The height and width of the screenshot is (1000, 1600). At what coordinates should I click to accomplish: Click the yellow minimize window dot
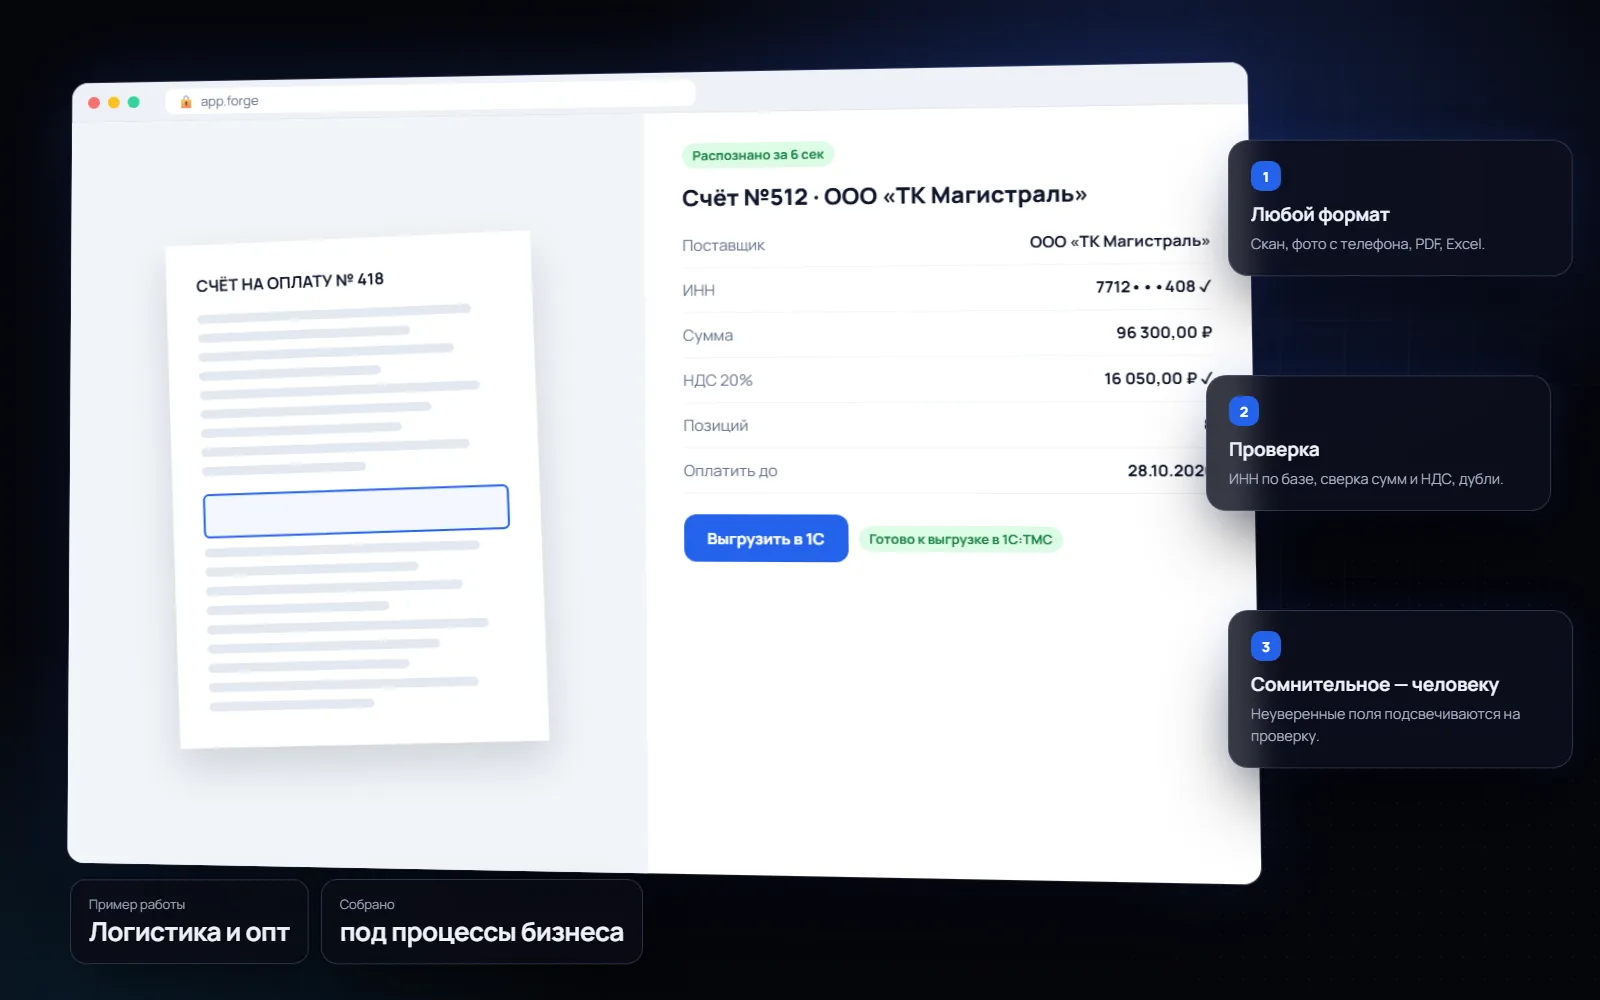114,102
